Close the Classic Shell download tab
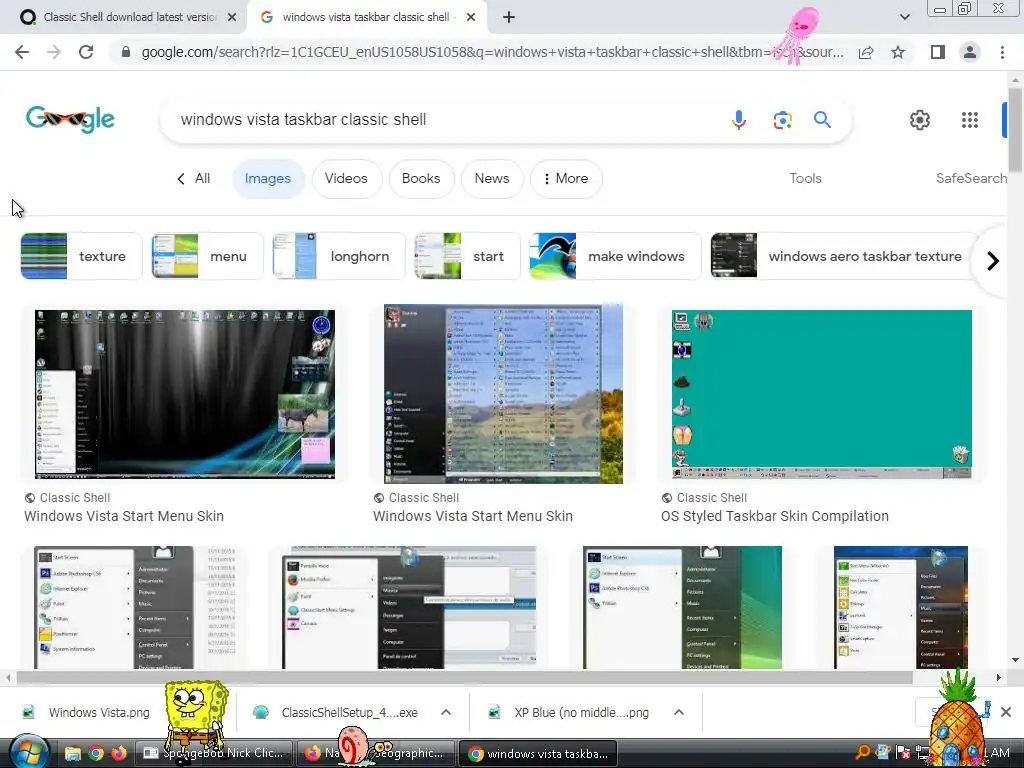Screen dimensions: 1024x768 232,18
